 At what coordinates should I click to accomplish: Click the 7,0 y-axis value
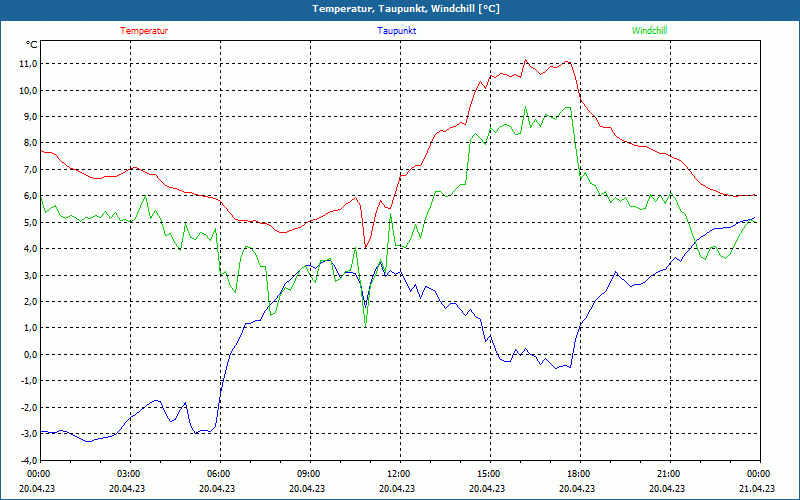click(x=30, y=169)
